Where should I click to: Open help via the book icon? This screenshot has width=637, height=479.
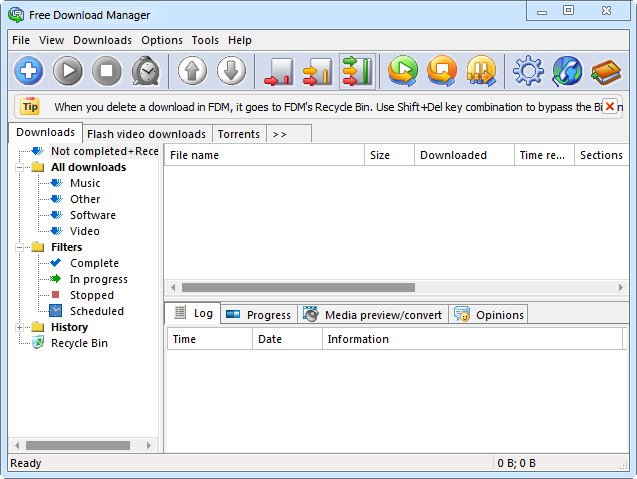click(x=606, y=72)
